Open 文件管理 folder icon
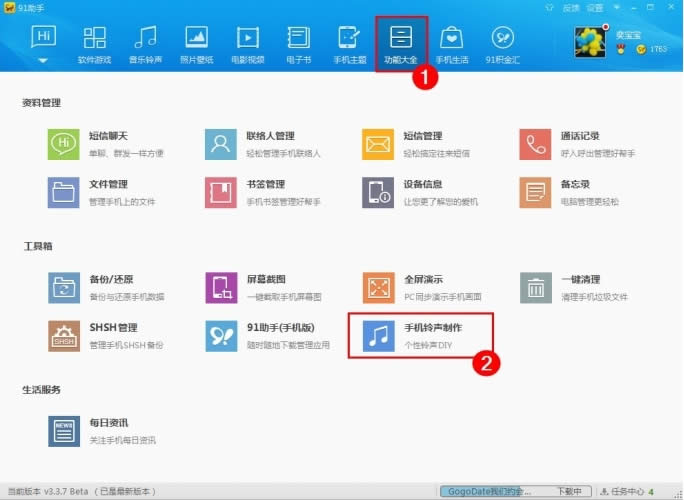The height and width of the screenshot is (500, 684). coord(64,192)
